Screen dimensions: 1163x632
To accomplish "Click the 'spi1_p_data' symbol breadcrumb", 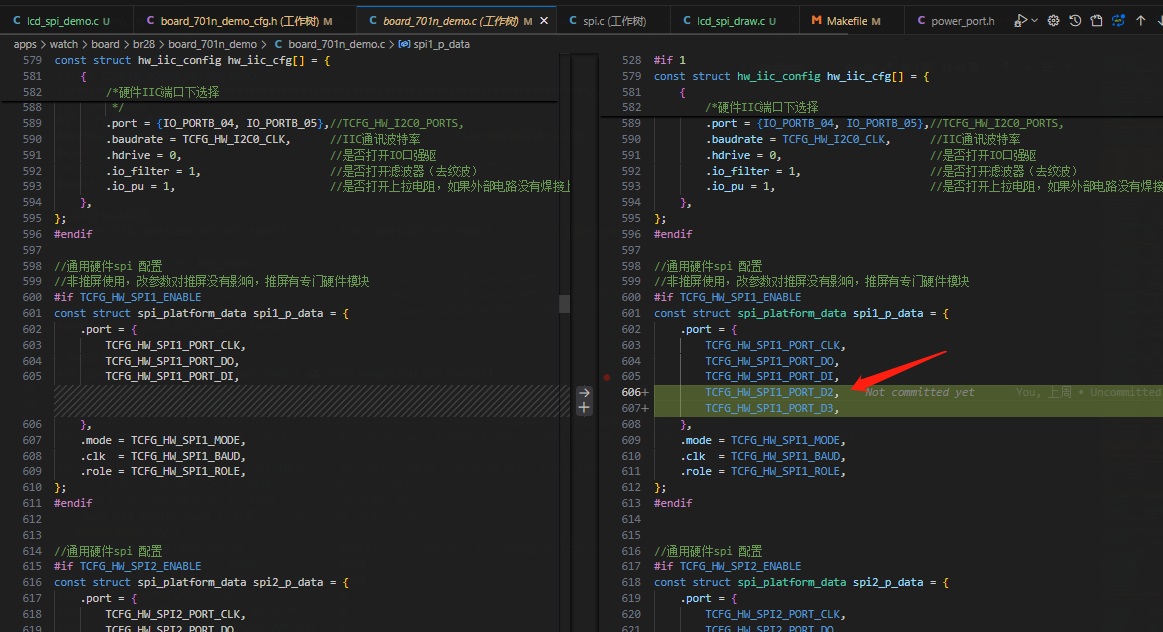I will click(441, 45).
